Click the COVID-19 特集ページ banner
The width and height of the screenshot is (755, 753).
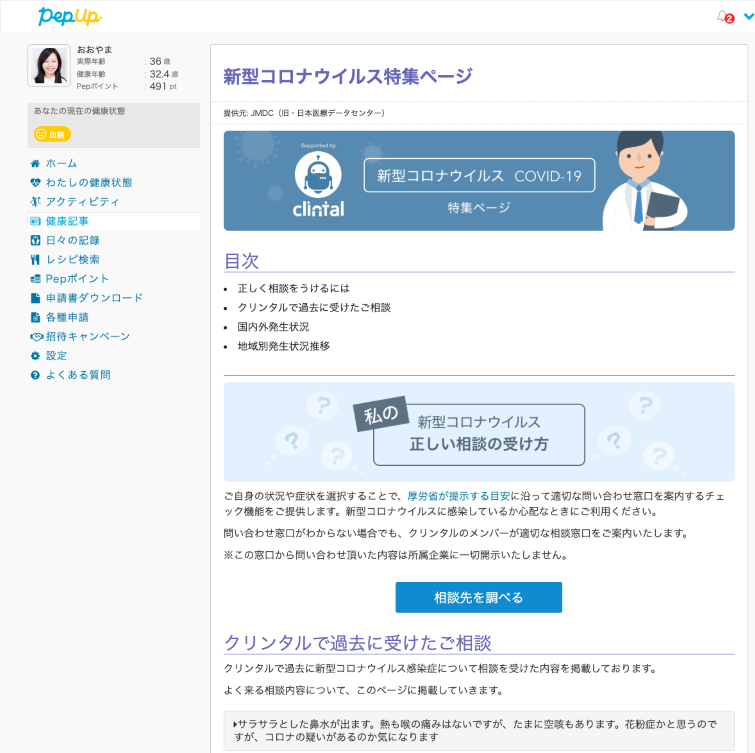pos(479,181)
